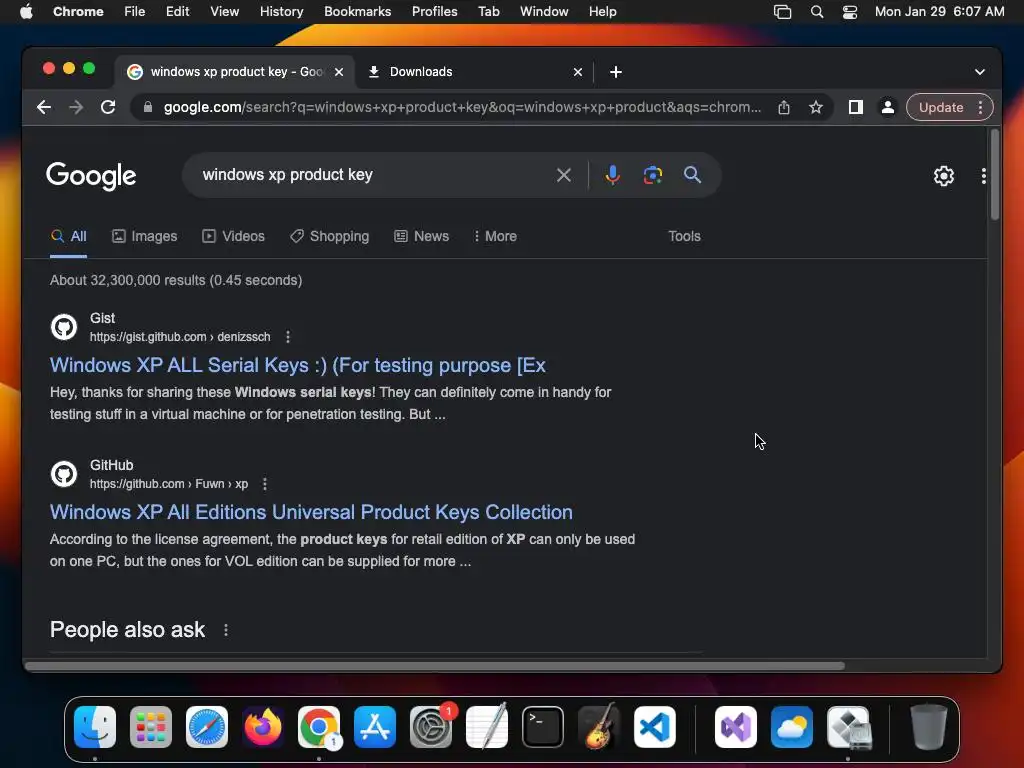Open Google quick settings gear
Image resolution: width=1024 pixels, height=768 pixels.
point(944,176)
